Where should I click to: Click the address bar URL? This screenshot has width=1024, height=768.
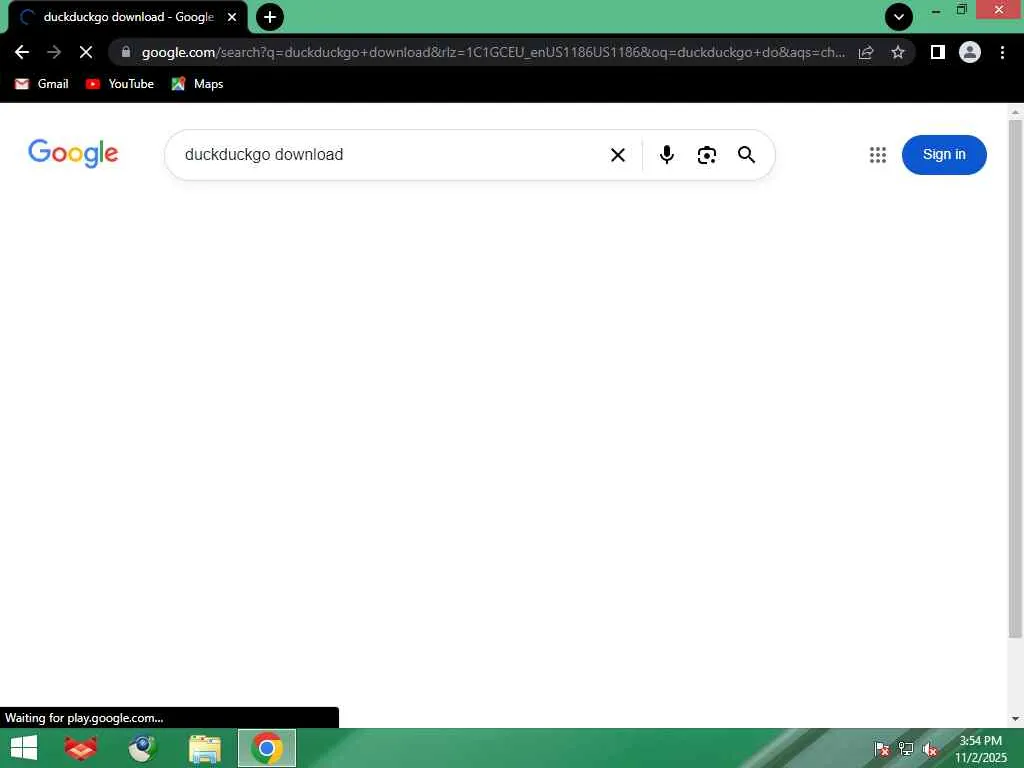tap(493, 52)
